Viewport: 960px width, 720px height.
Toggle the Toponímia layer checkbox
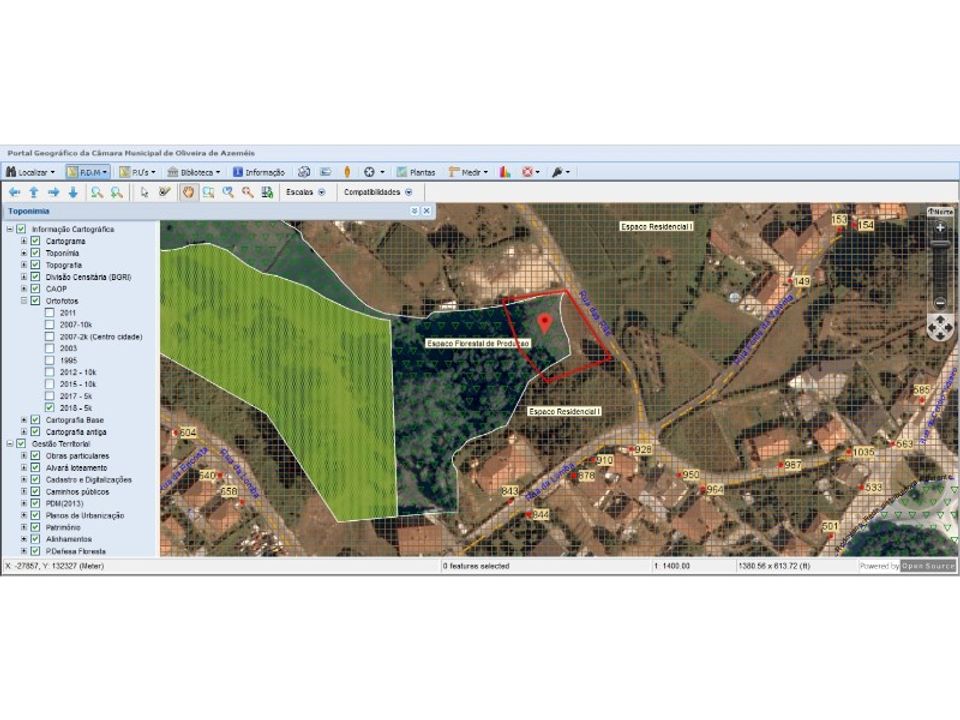coord(36,253)
